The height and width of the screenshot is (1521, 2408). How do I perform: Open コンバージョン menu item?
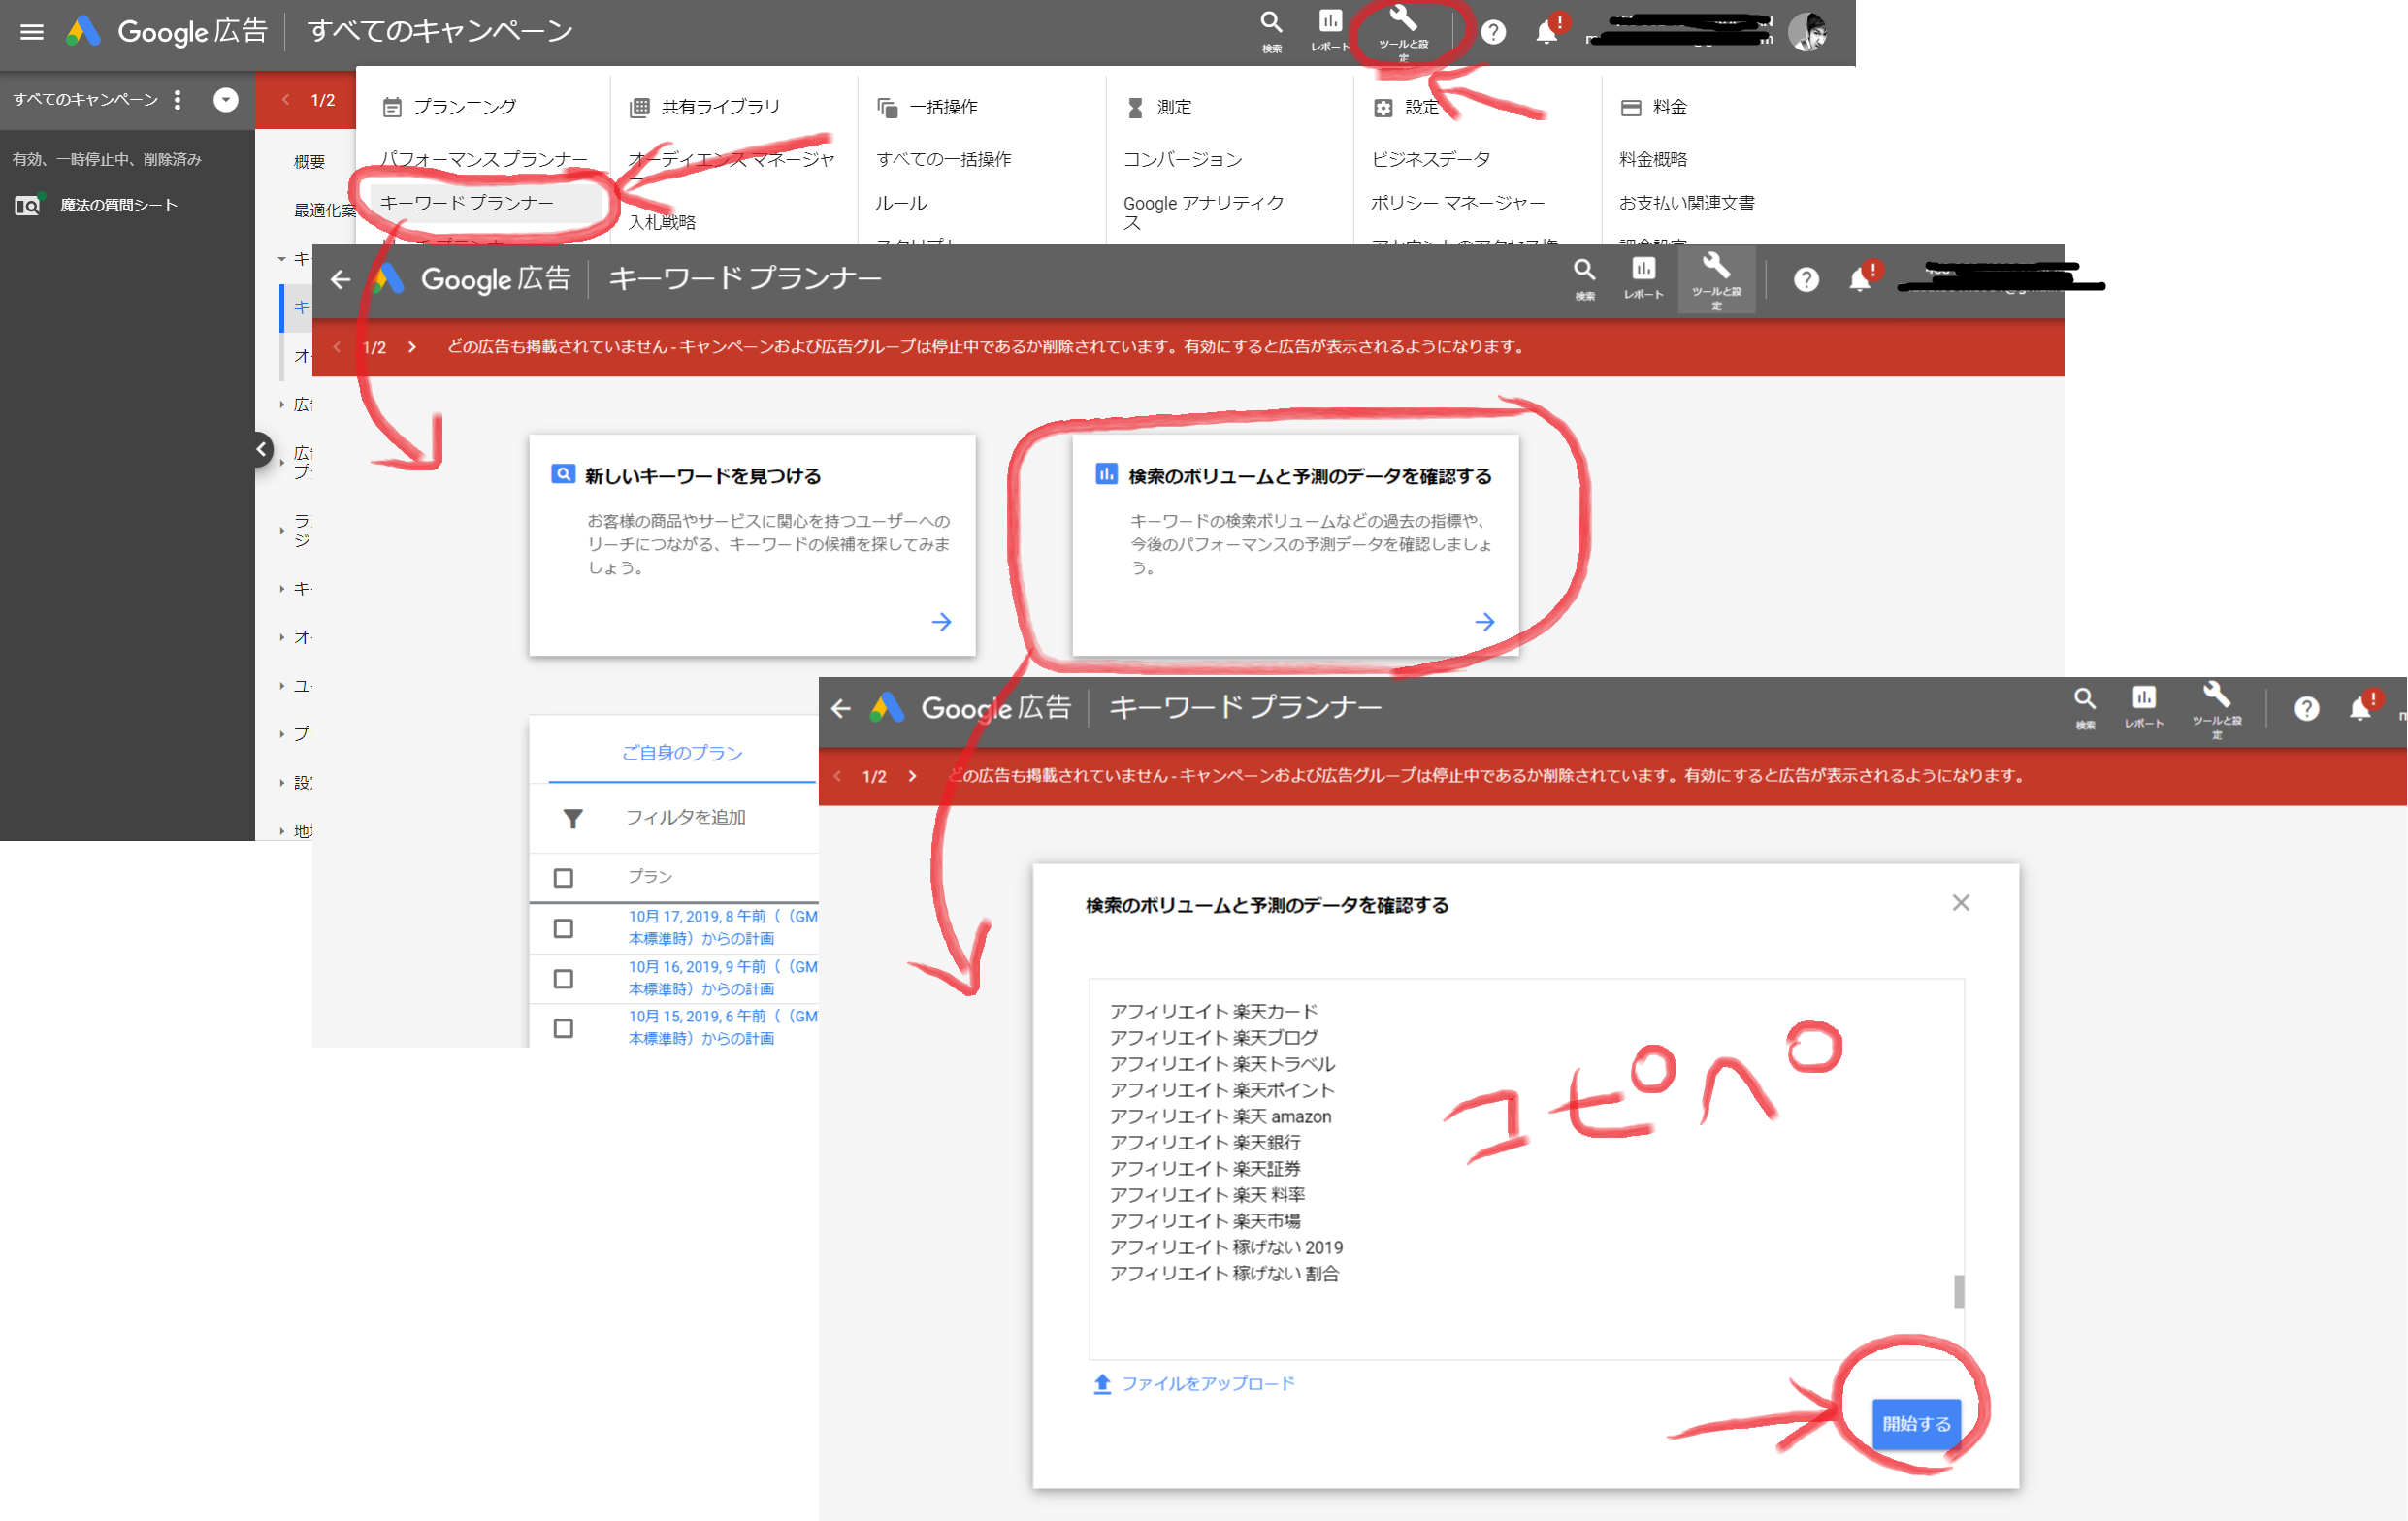coord(1183,159)
